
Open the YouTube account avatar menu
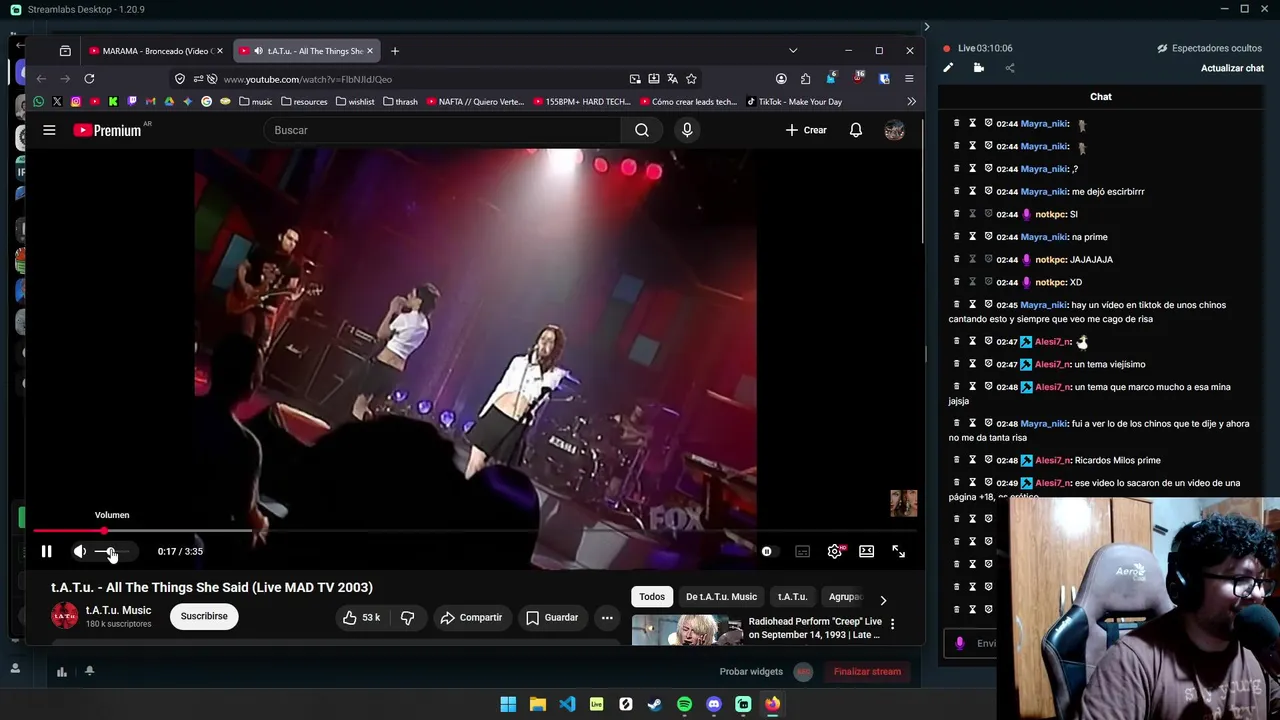click(x=895, y=130)
